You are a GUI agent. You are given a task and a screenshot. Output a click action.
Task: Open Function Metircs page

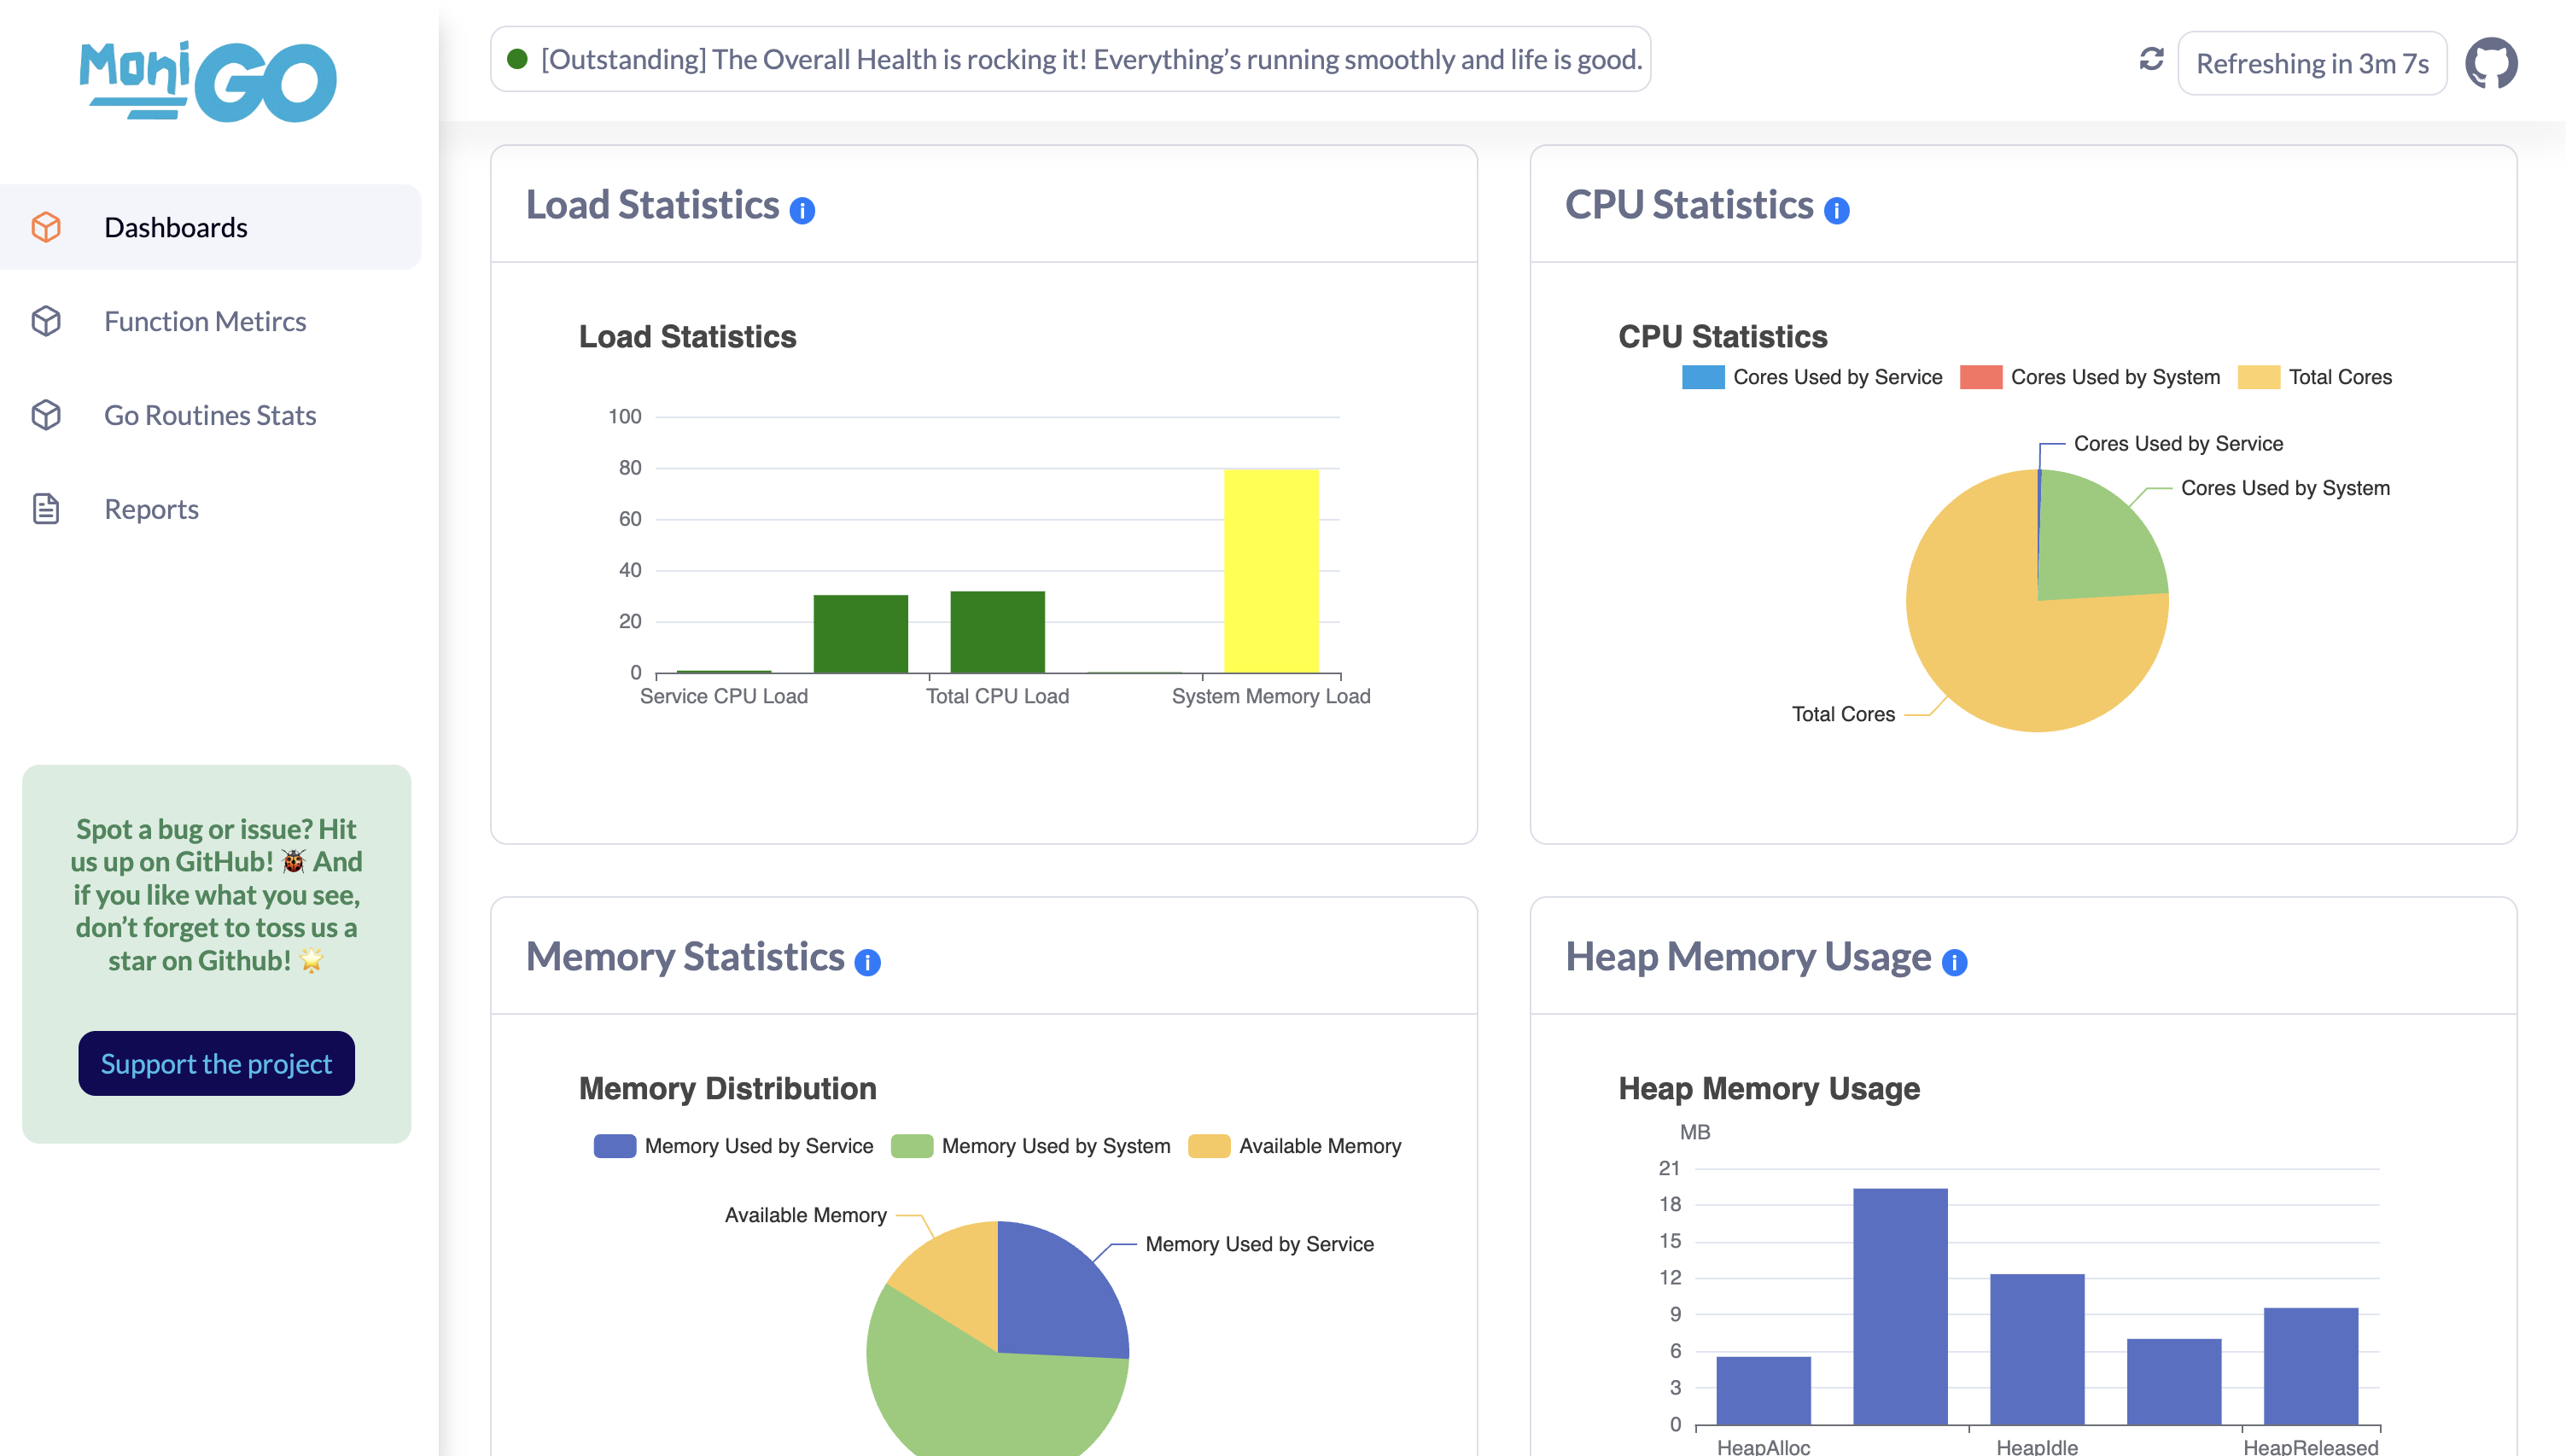tap(205, 321)
